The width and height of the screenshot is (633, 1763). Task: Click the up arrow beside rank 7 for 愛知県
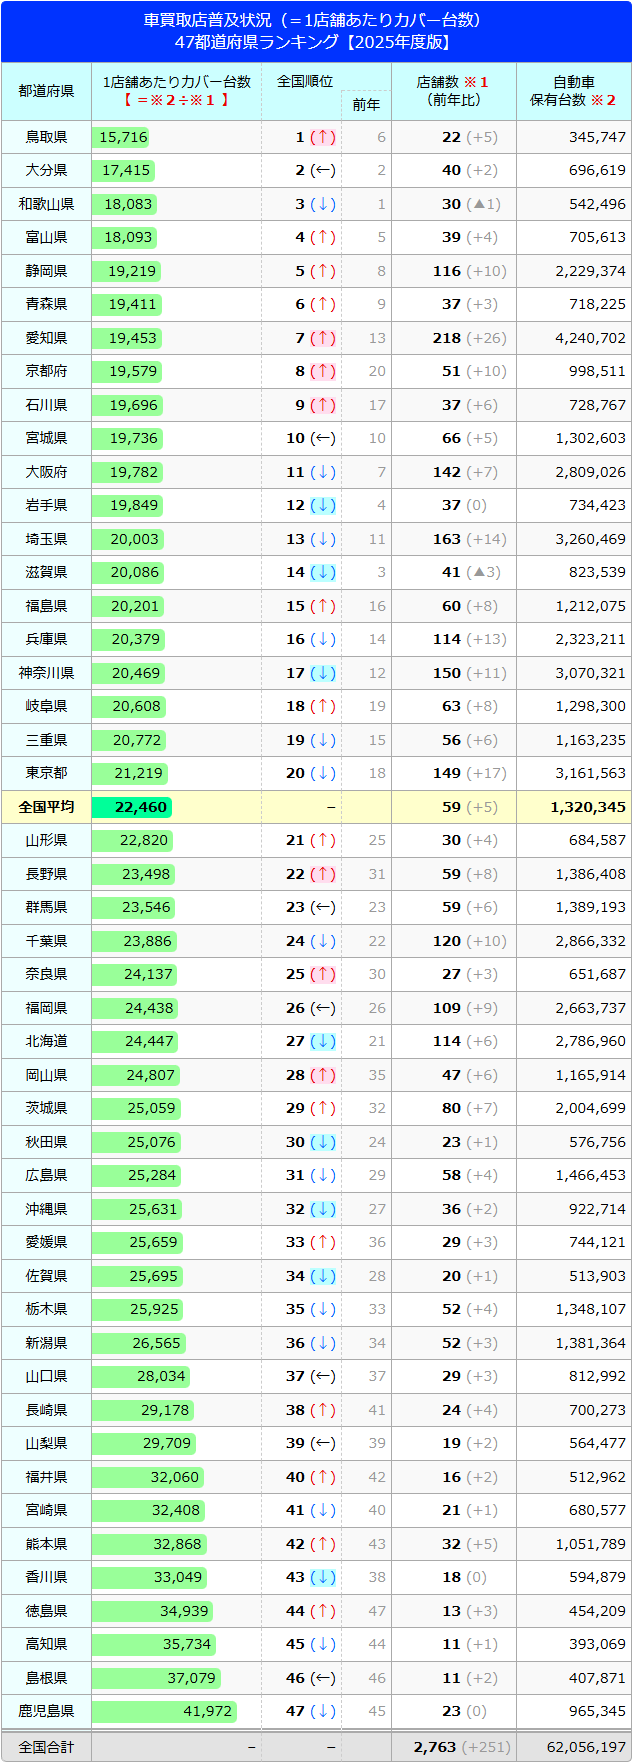[323, 338]
